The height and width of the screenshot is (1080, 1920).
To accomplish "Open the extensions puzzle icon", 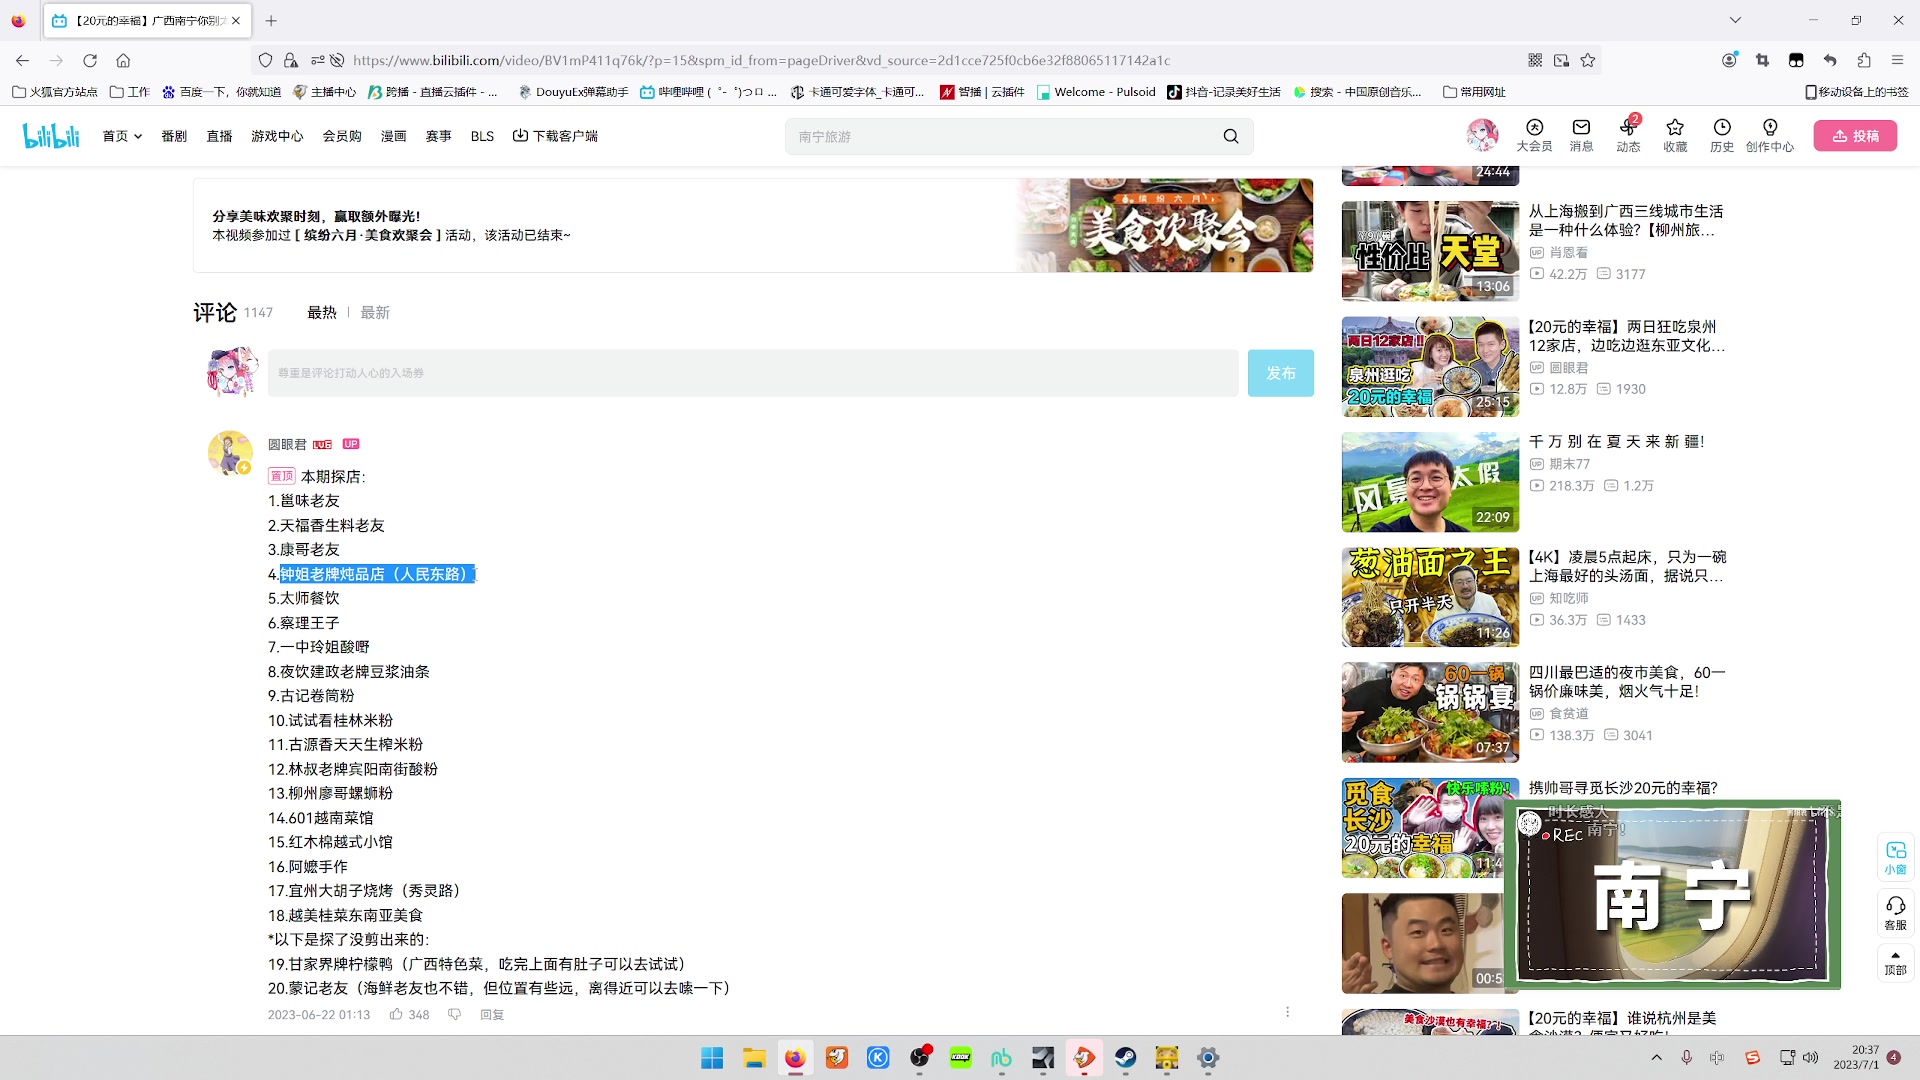I will click(x=1864, y=60).
